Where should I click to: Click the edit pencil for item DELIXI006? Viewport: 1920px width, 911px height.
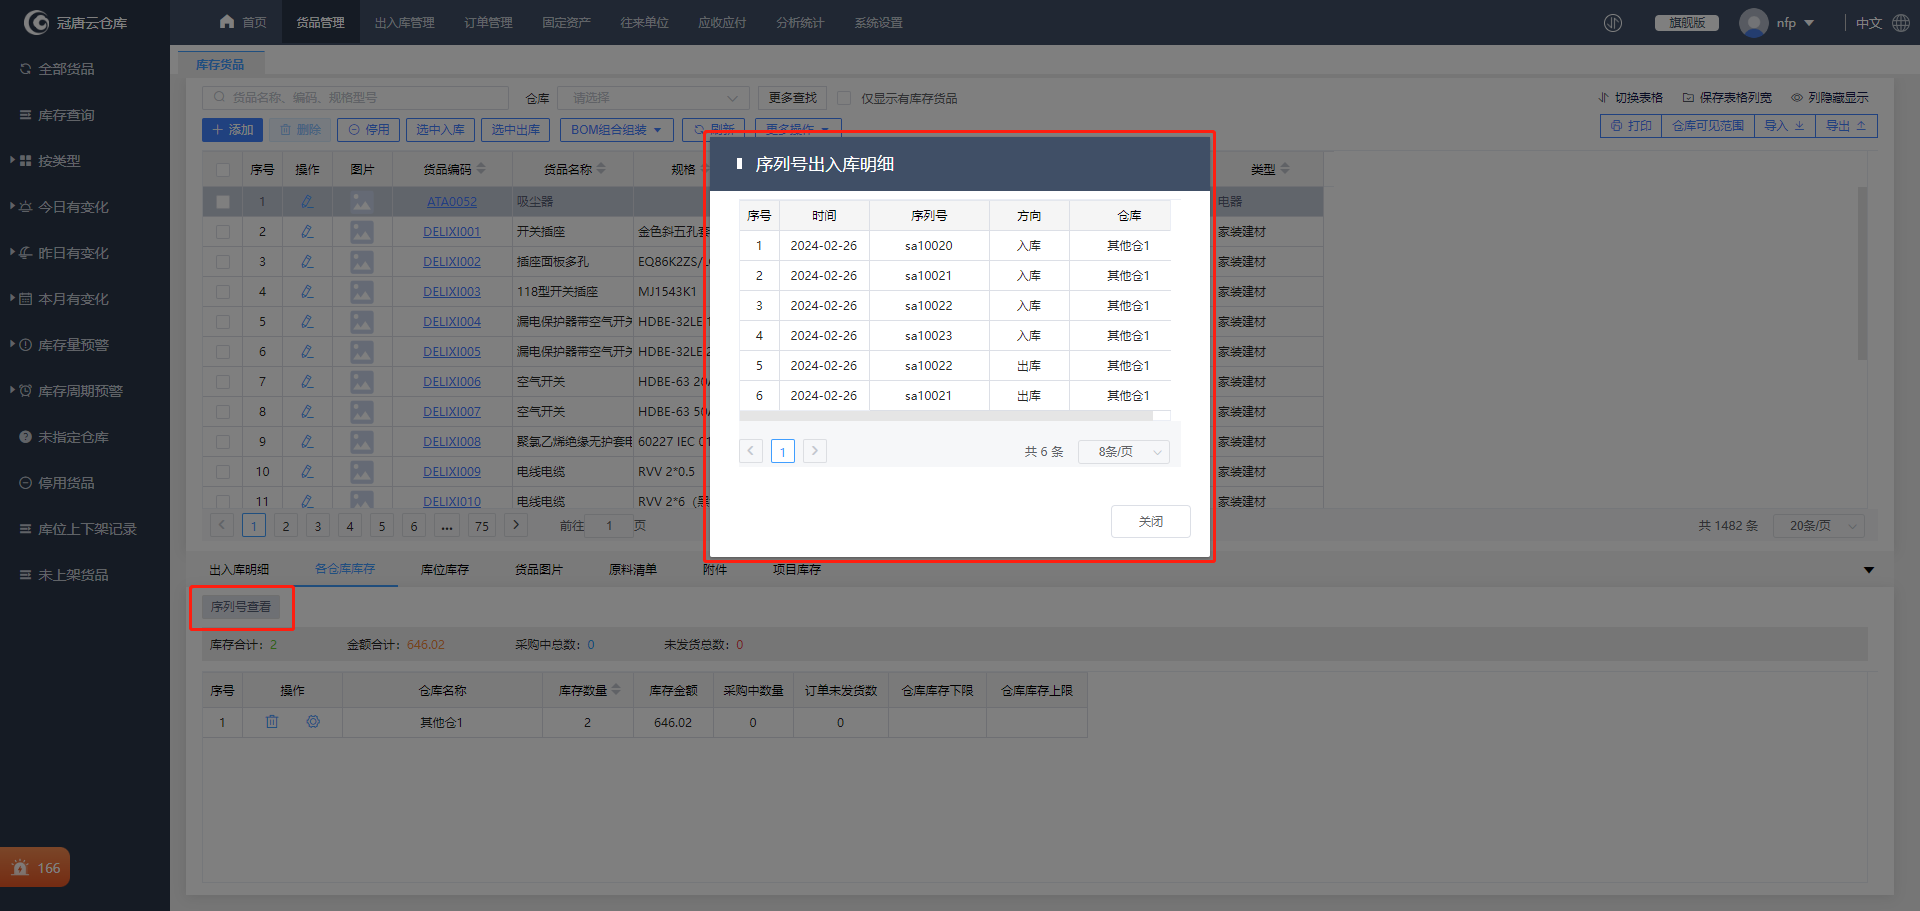click(307, 381)
